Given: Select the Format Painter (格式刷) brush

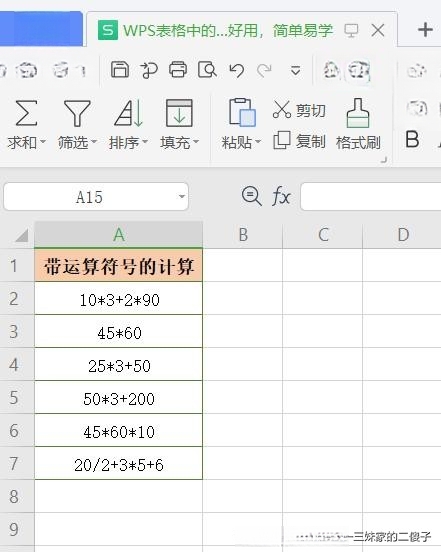Looking at the screenshot, I should point(358,124).
